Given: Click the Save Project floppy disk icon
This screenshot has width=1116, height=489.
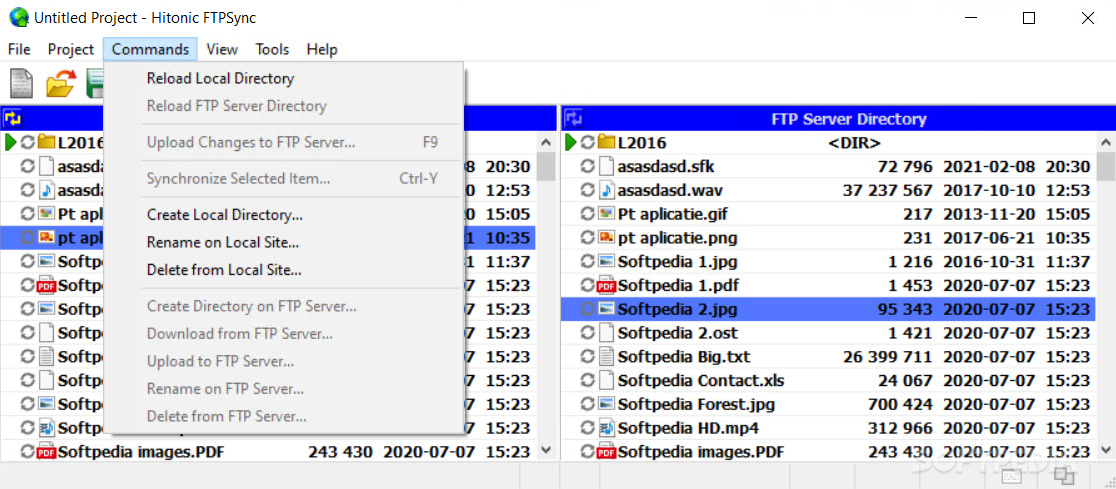Looking at the screenshot, I should pyautogui.click(x=95, y=83).
